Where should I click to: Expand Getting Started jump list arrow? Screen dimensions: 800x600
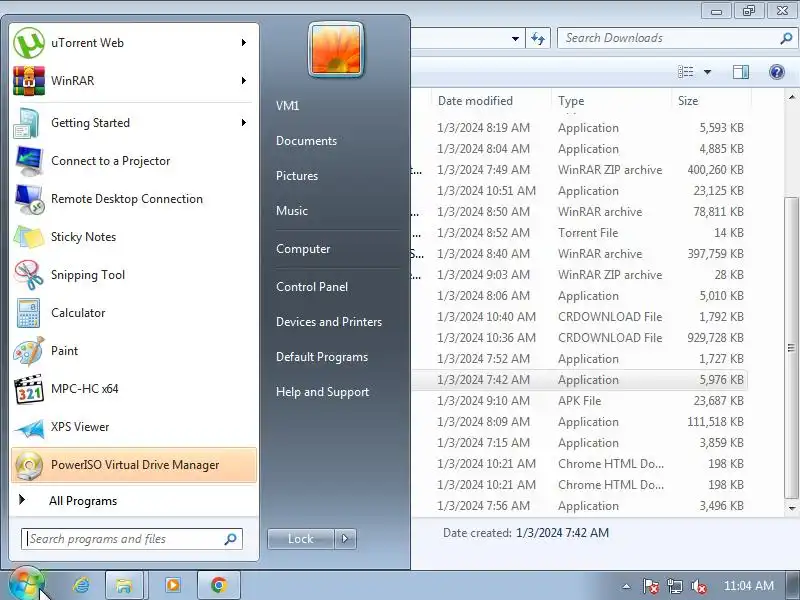[x=244, y=123]
